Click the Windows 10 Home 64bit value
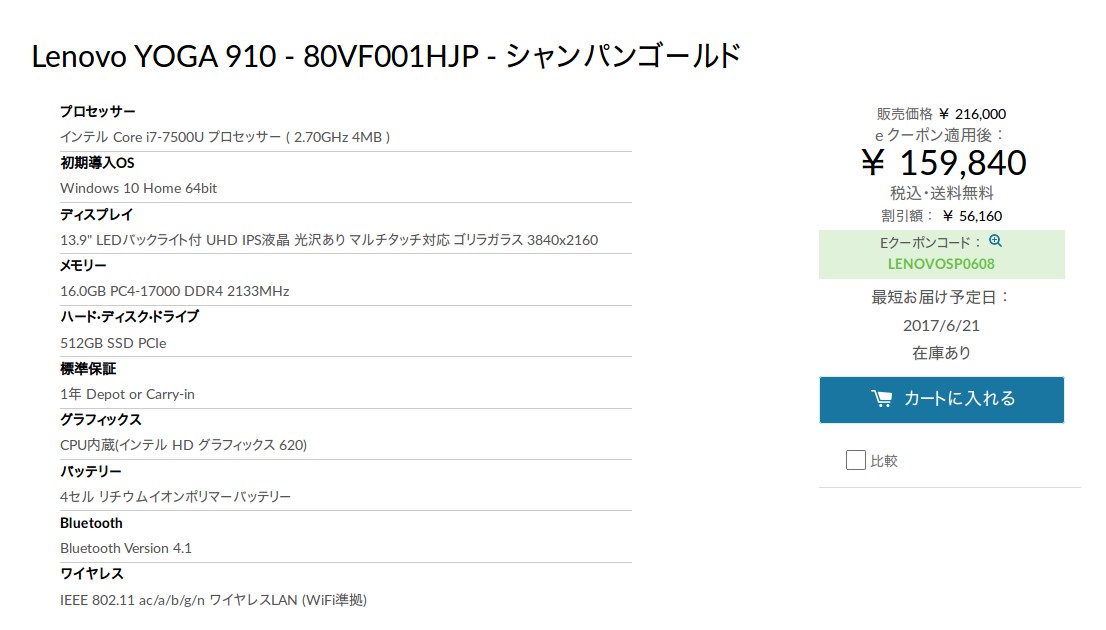Viewport: 1106px width, 630px height. pos(138,188)
